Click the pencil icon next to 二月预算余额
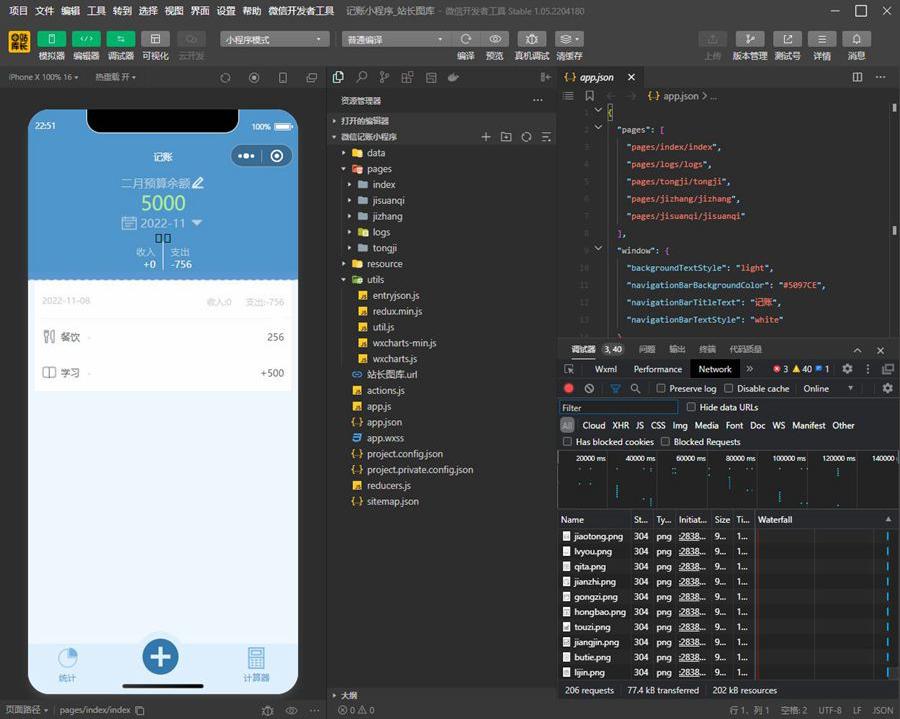900x719 pixels. [x=198, y=183]
